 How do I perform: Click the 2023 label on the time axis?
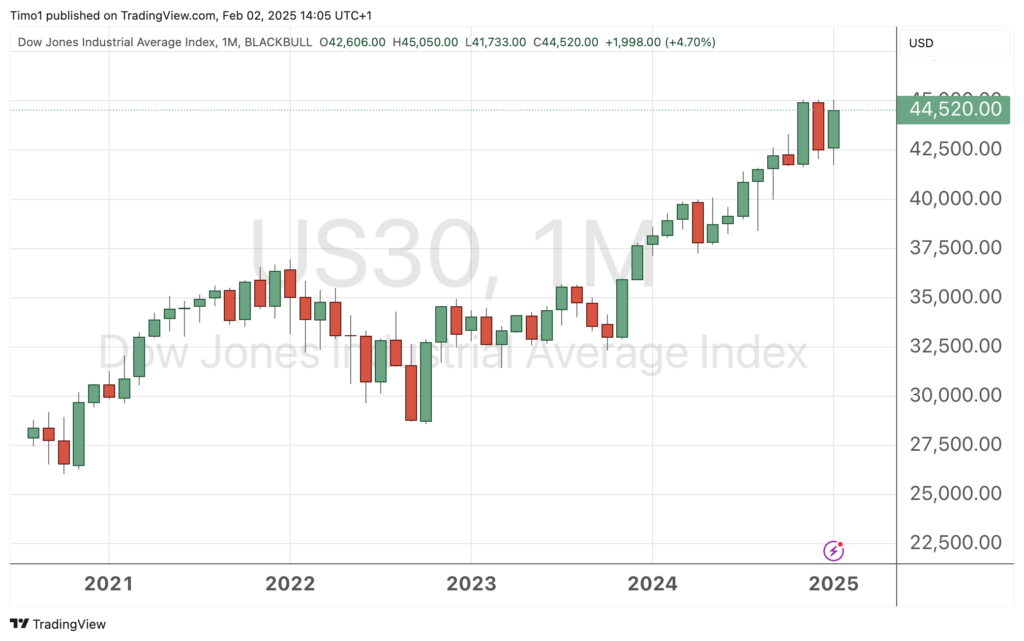471,584
